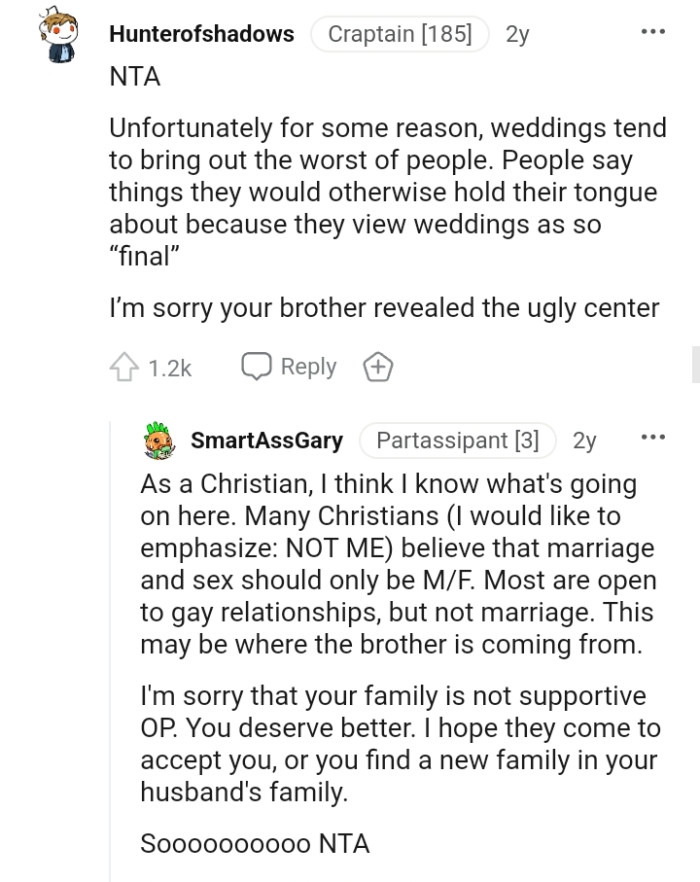Upvote Hunterofshadows' comment
This screenshot has height=882, width=700.
(x=123, y=367)
